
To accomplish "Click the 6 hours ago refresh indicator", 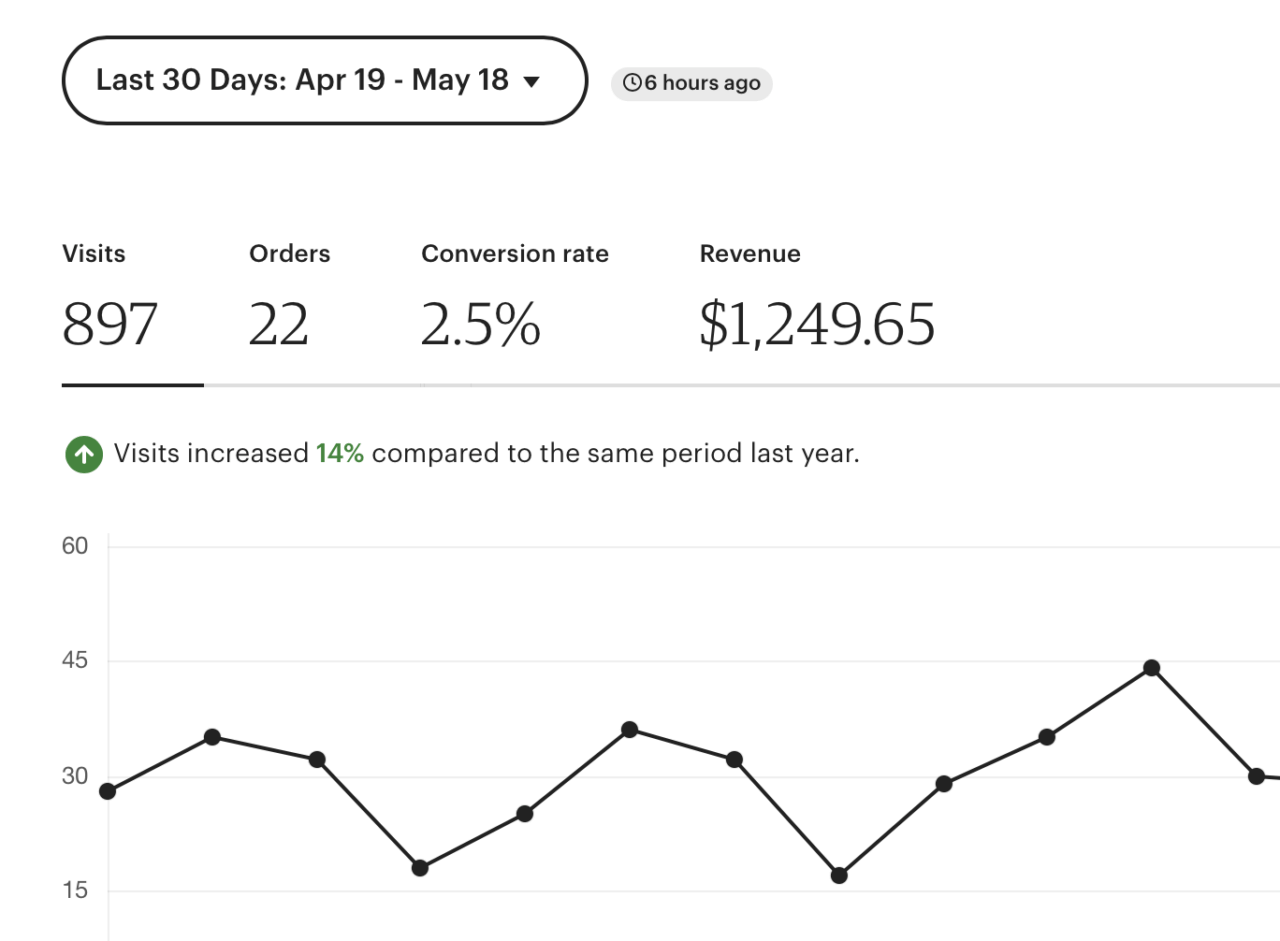I will pyautogui.click(x=691, y=83).
